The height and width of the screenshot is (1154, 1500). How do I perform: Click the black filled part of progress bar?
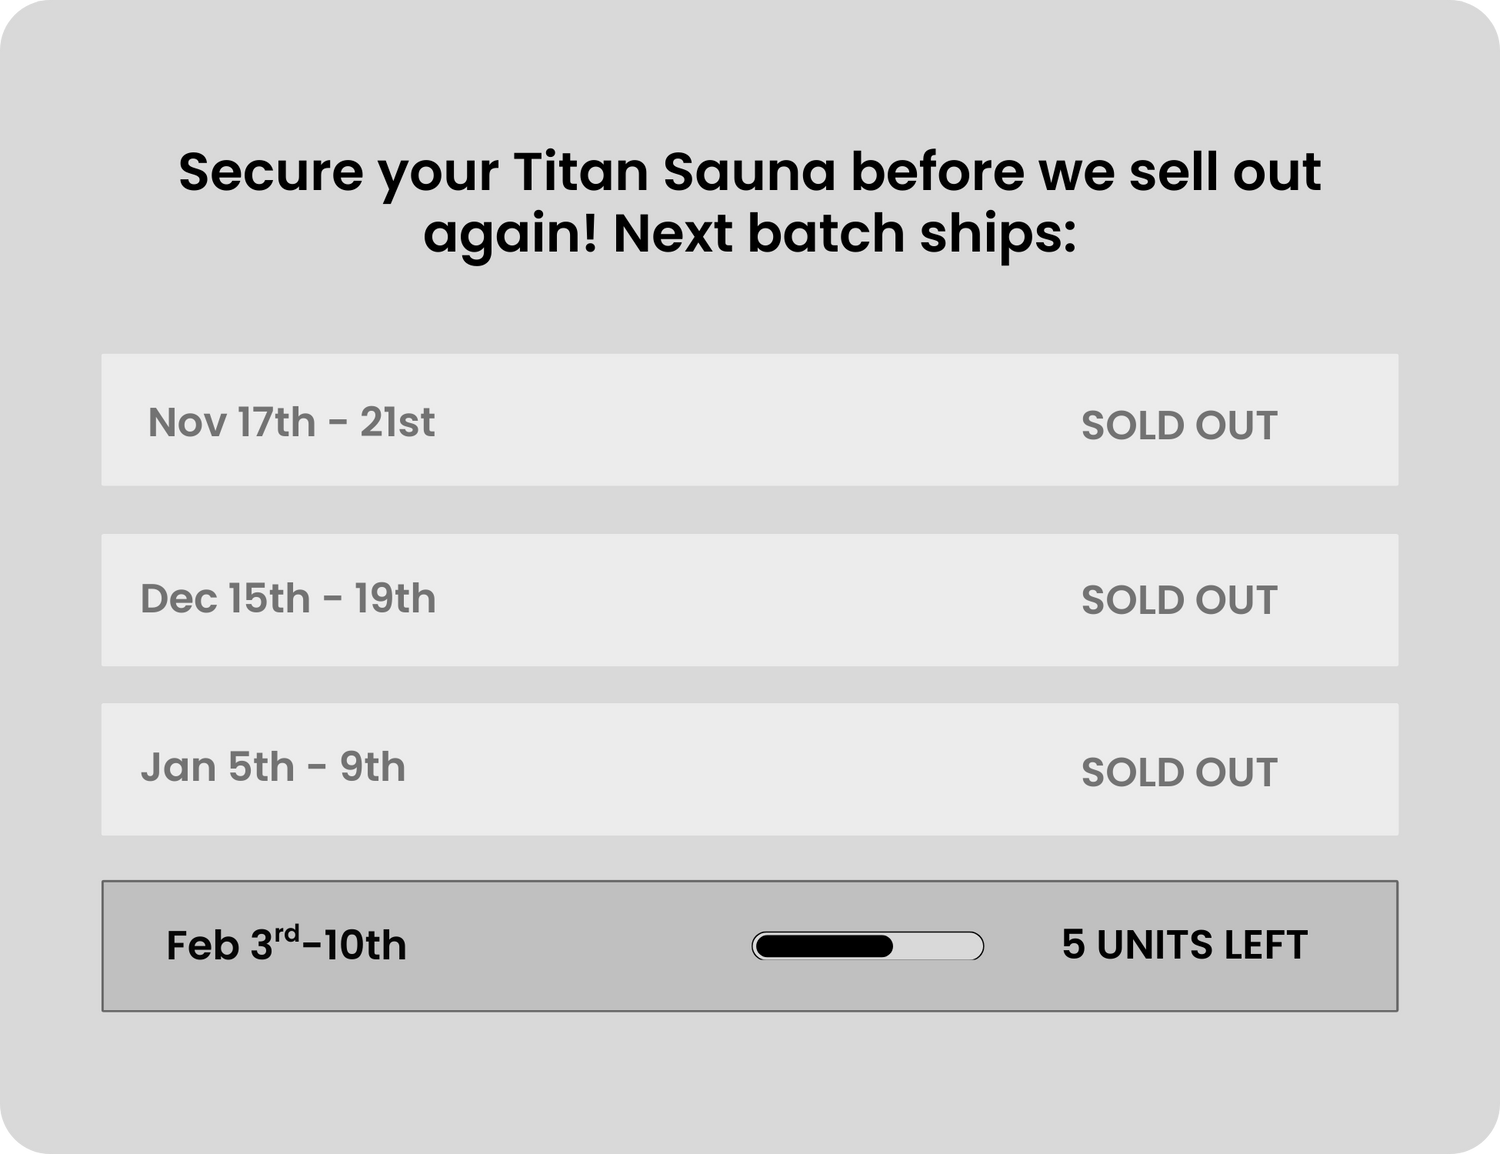click(823, 946)
